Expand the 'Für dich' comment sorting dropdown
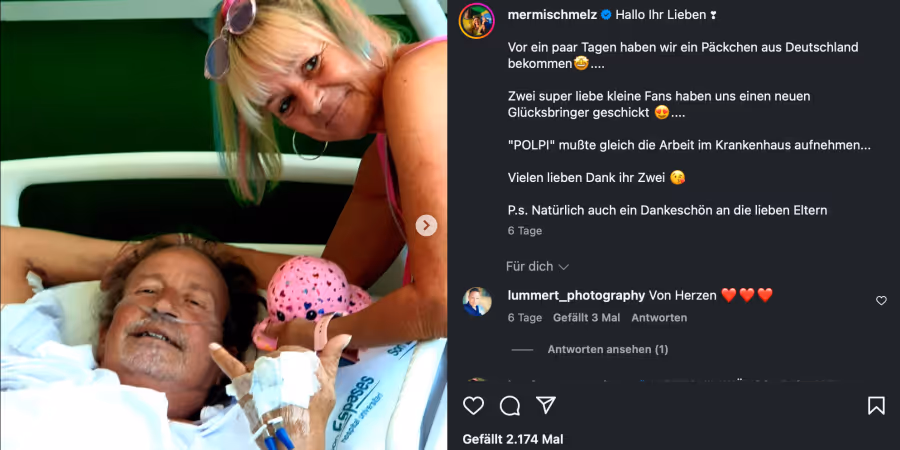Screen dimensions: 900x450 pyautogui.click(x=537, y=266)
